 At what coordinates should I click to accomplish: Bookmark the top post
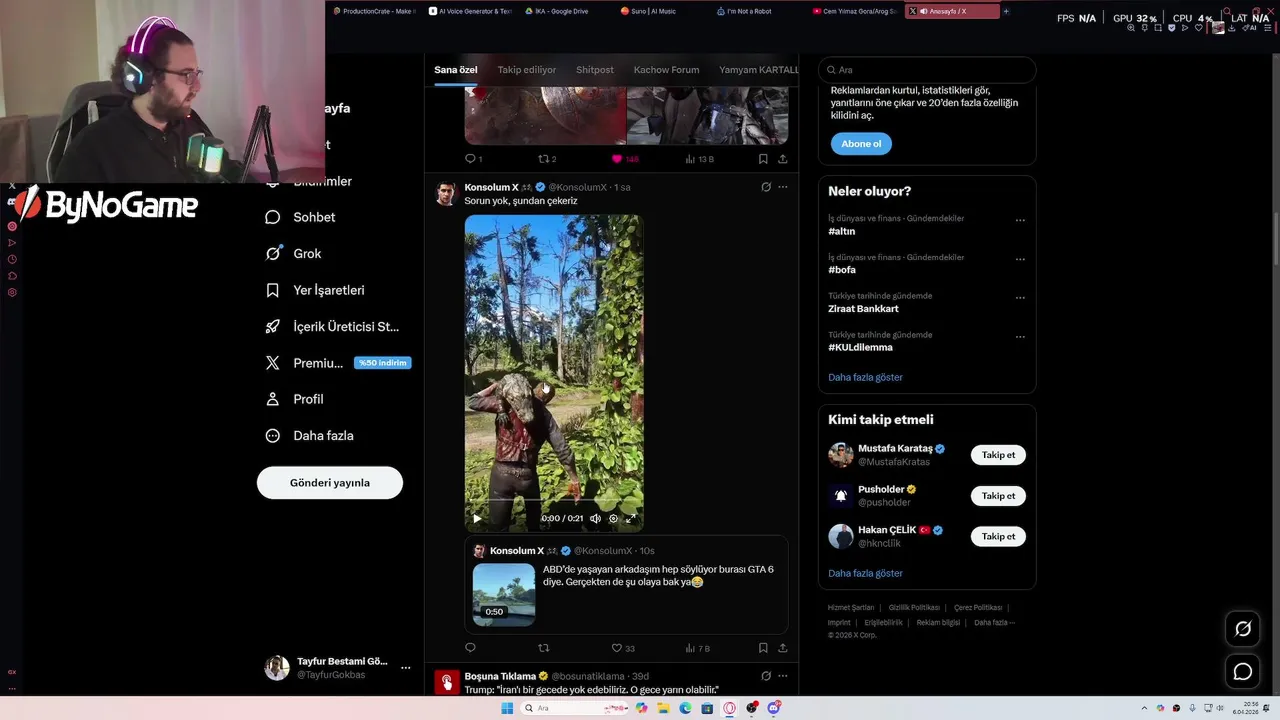(763, 159)
